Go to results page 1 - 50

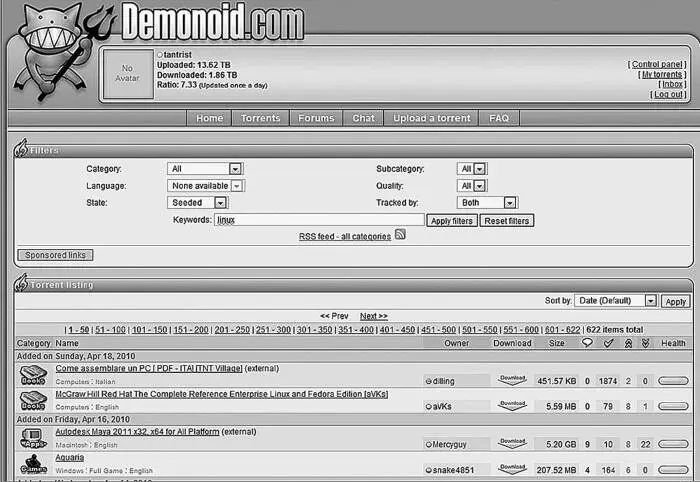click(x=79, y=330)
